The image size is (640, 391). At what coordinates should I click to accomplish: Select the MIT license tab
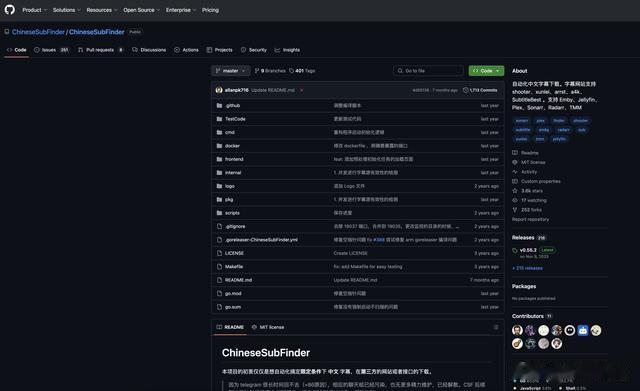click(268, 327)
